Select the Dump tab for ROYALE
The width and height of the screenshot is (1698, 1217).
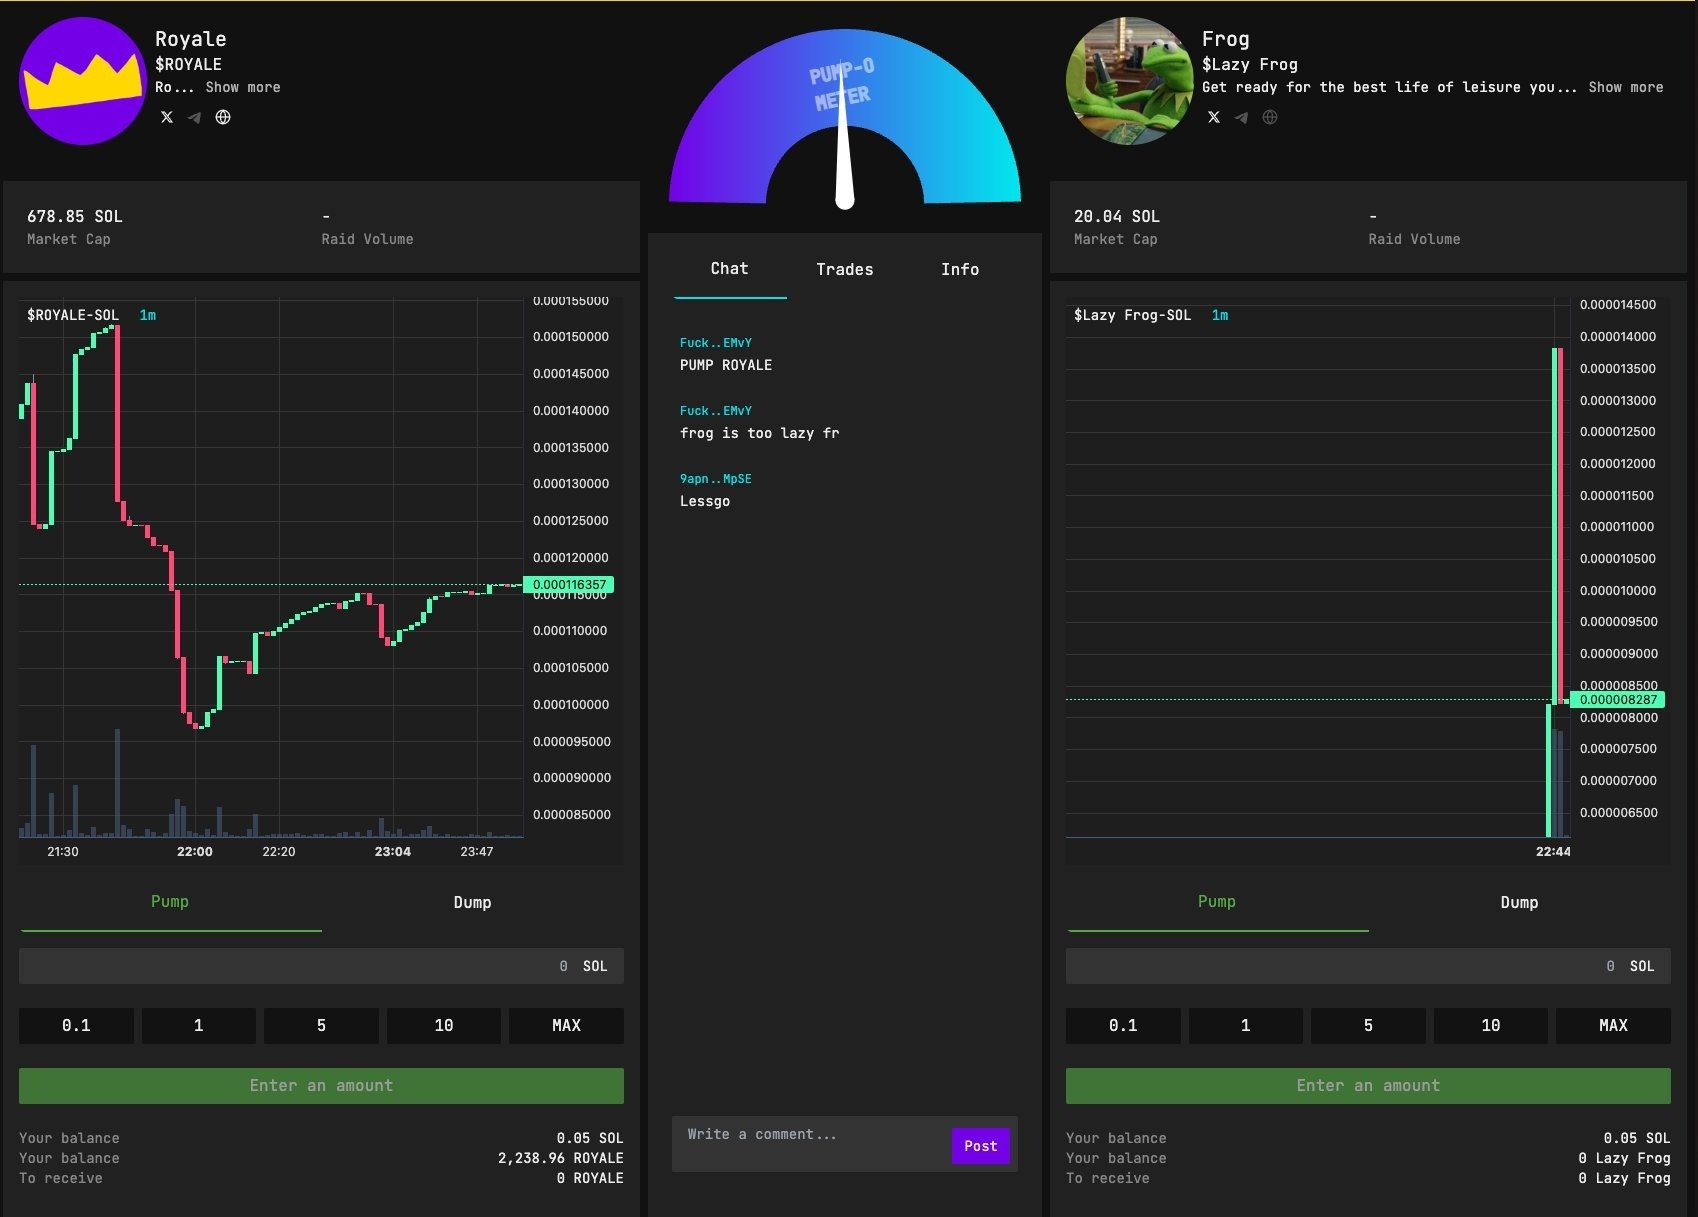coord(472,902)
